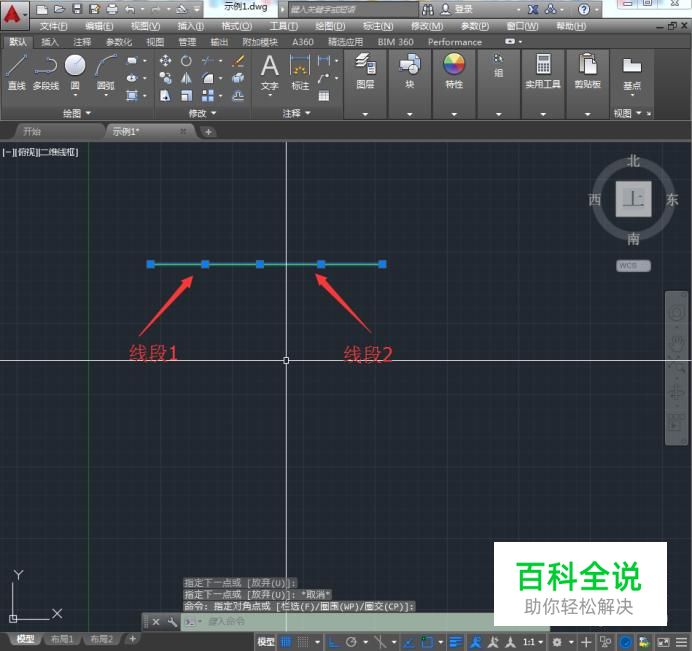Viewport: 692px width, 651px height.
Task: Insert a table from the annotation panel
Action: 324,96
